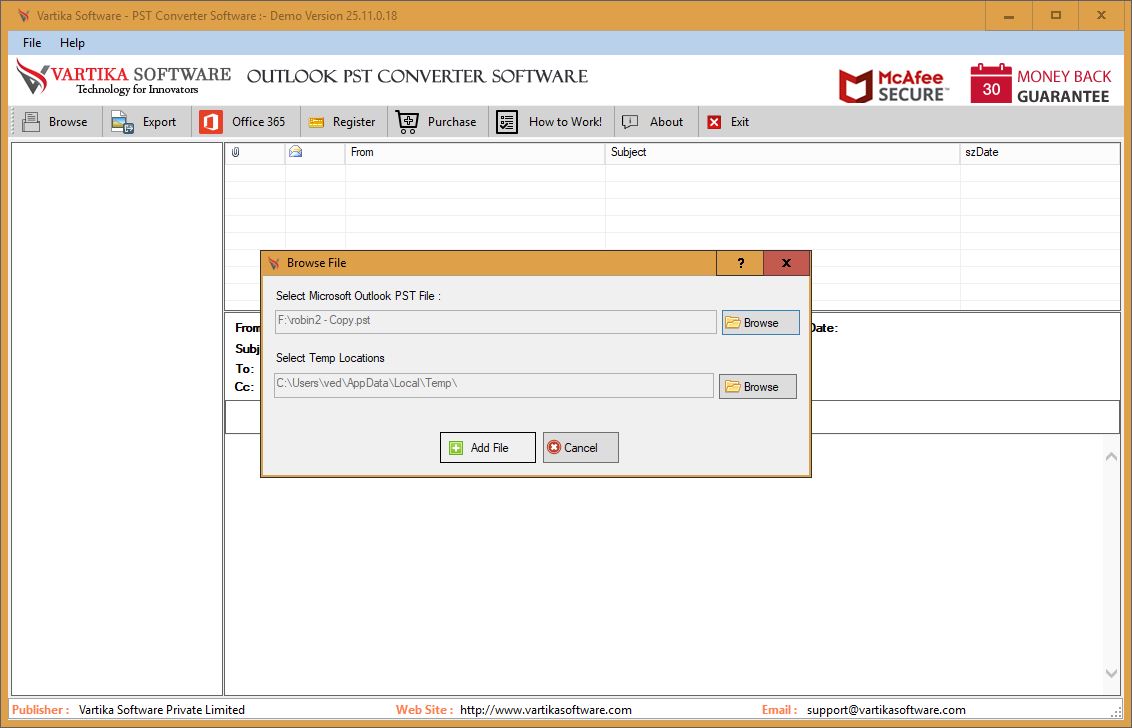Cancel the Browse File dialog
Screen dimensions: 1132x728
(580, 448)
